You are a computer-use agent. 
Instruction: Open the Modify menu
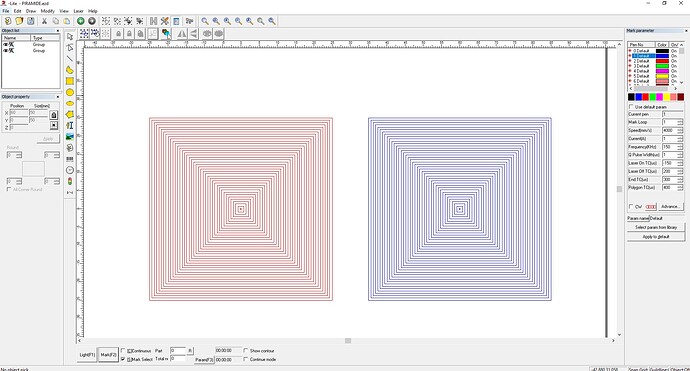click(x=48, y=11)
